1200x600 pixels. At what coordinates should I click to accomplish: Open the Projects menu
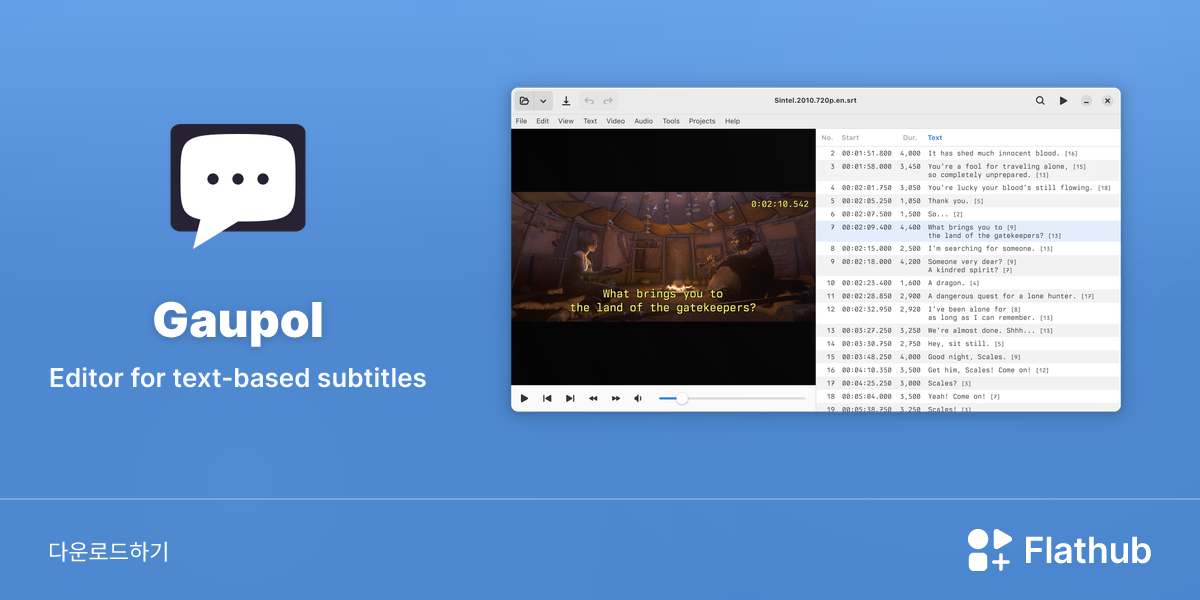pyautogui.click(x=702, y=121)
